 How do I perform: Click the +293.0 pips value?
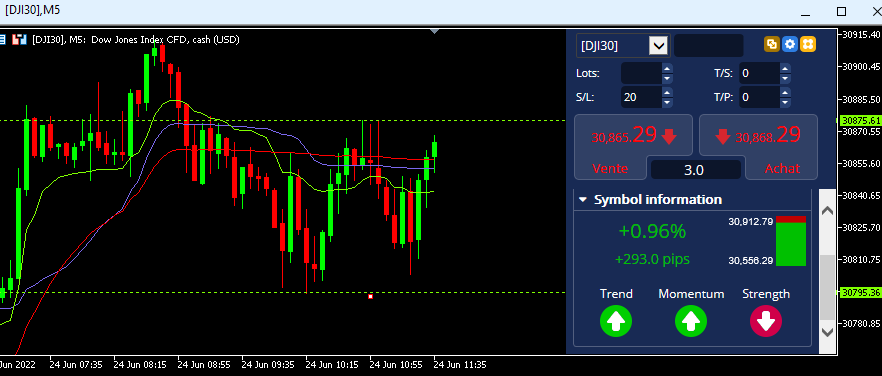pyautogui.click(x=652, y=259)
